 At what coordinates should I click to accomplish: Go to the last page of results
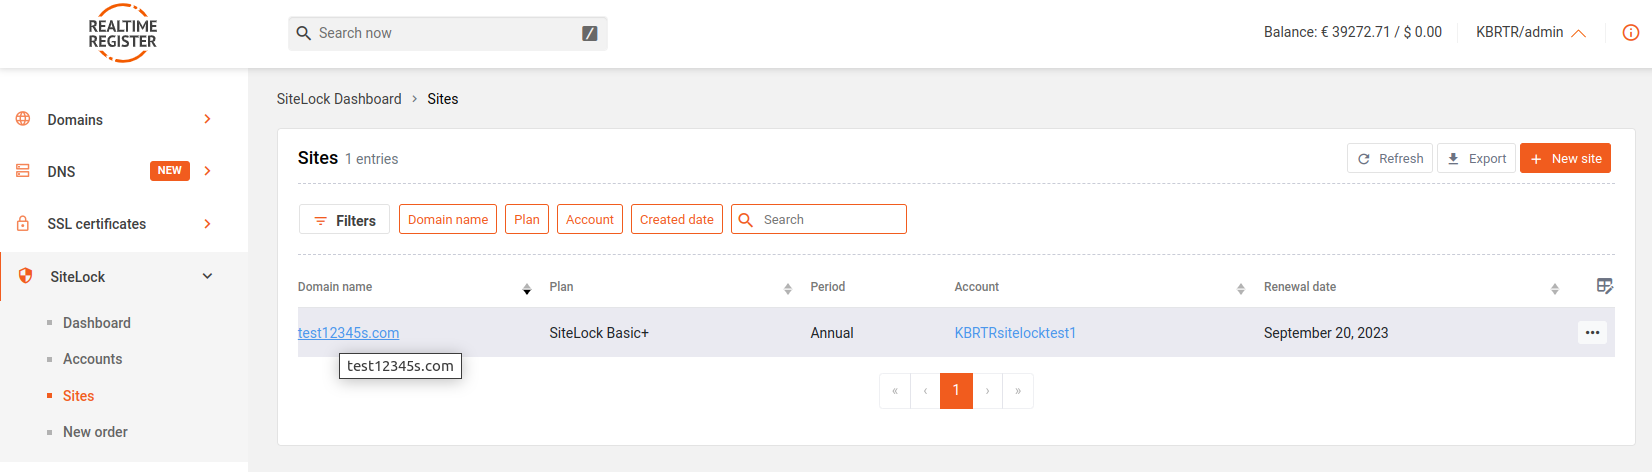point(1018,391)
